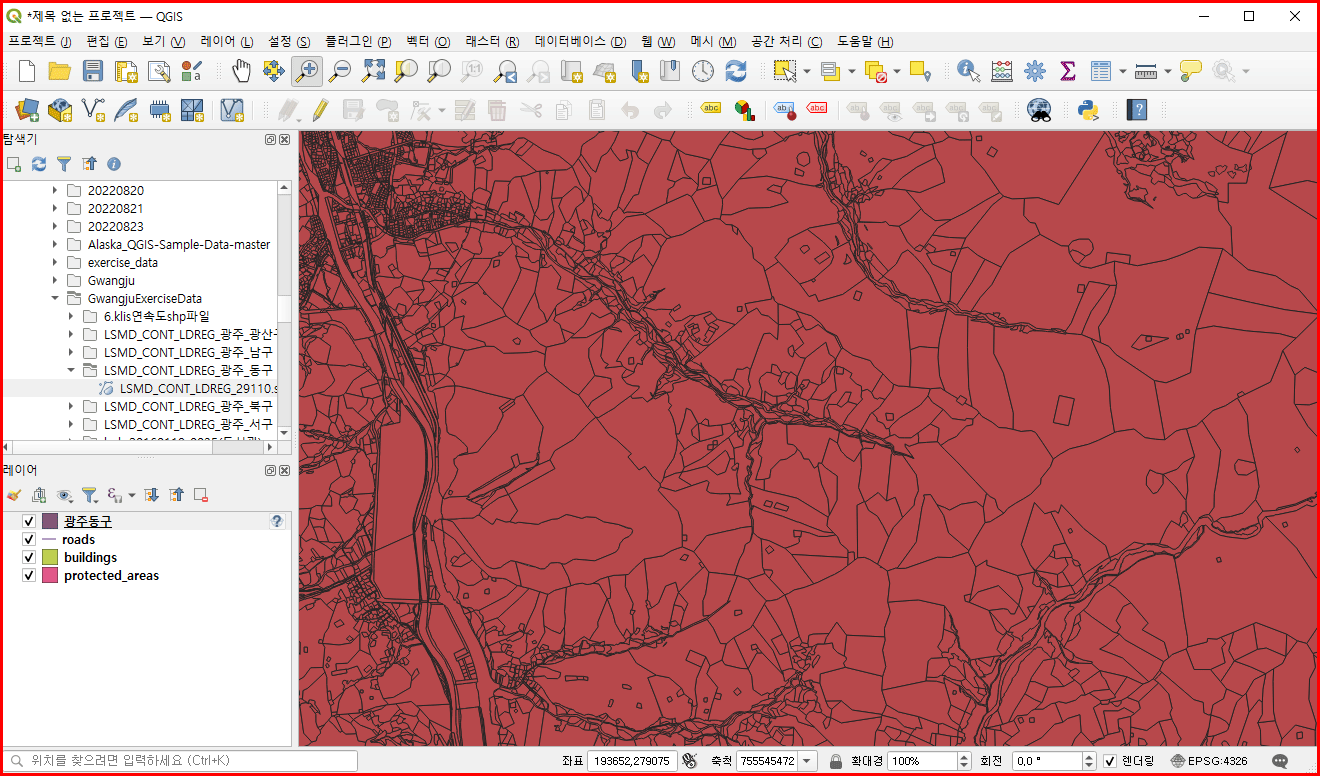The width and height of the screenshot is (1320, 776).
Task: Open the Processing Toolbox gear icon
Action: [x=1035, y=71]
